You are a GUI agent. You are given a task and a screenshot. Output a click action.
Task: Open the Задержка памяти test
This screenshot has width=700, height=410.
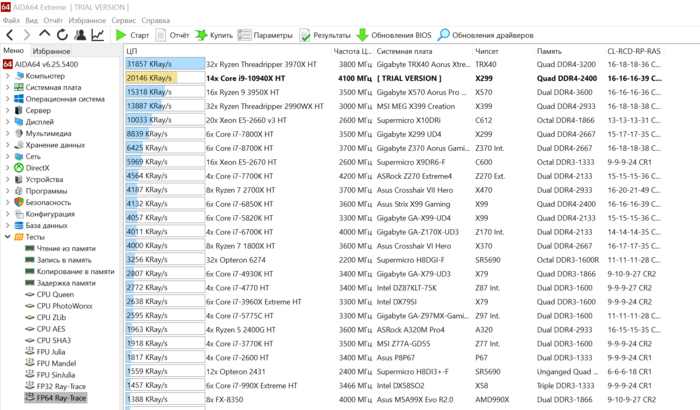tap(60, 283)
